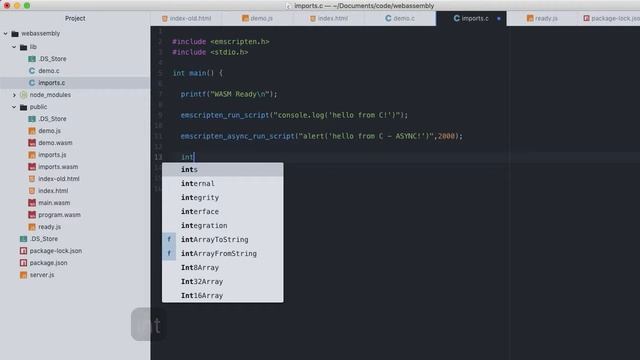Click the file icon in the window title
The image size is (640, 360).
[x=289, y=6]
